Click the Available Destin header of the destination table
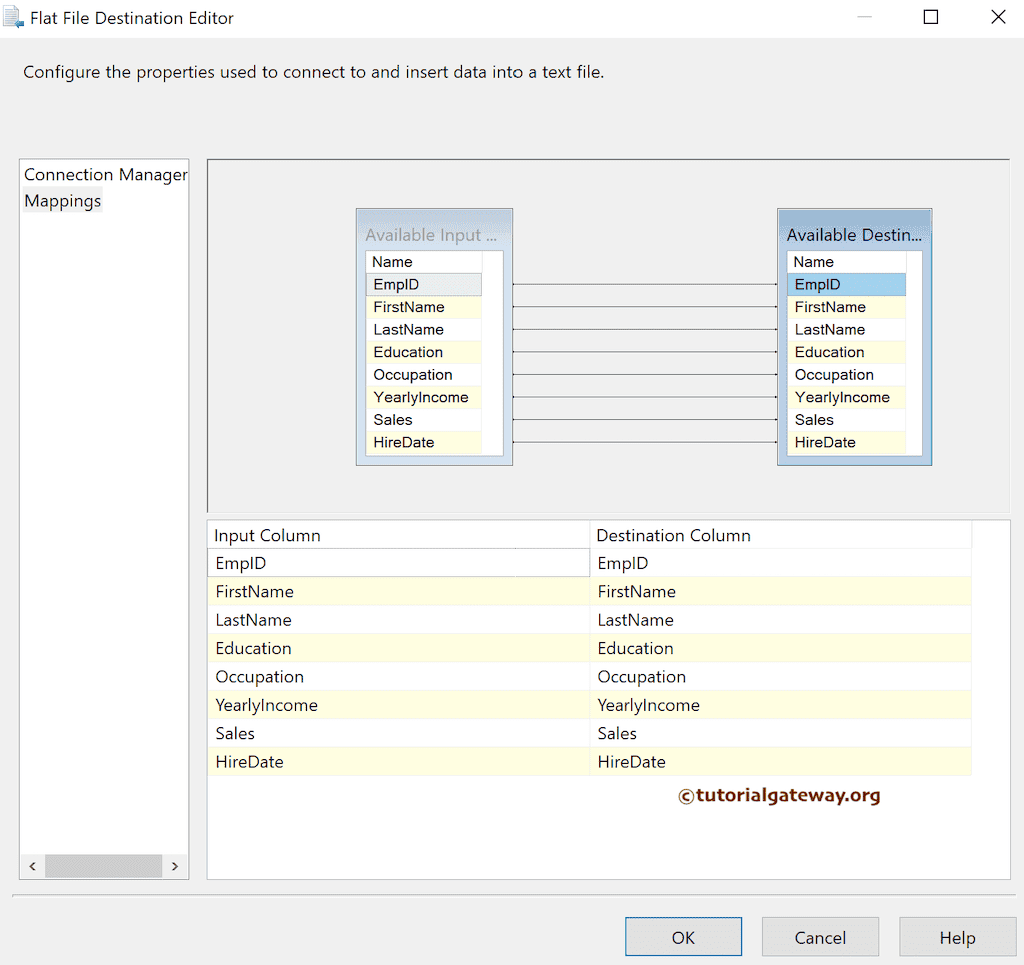Screen dimensions: 1024x965 coord(854,234)
